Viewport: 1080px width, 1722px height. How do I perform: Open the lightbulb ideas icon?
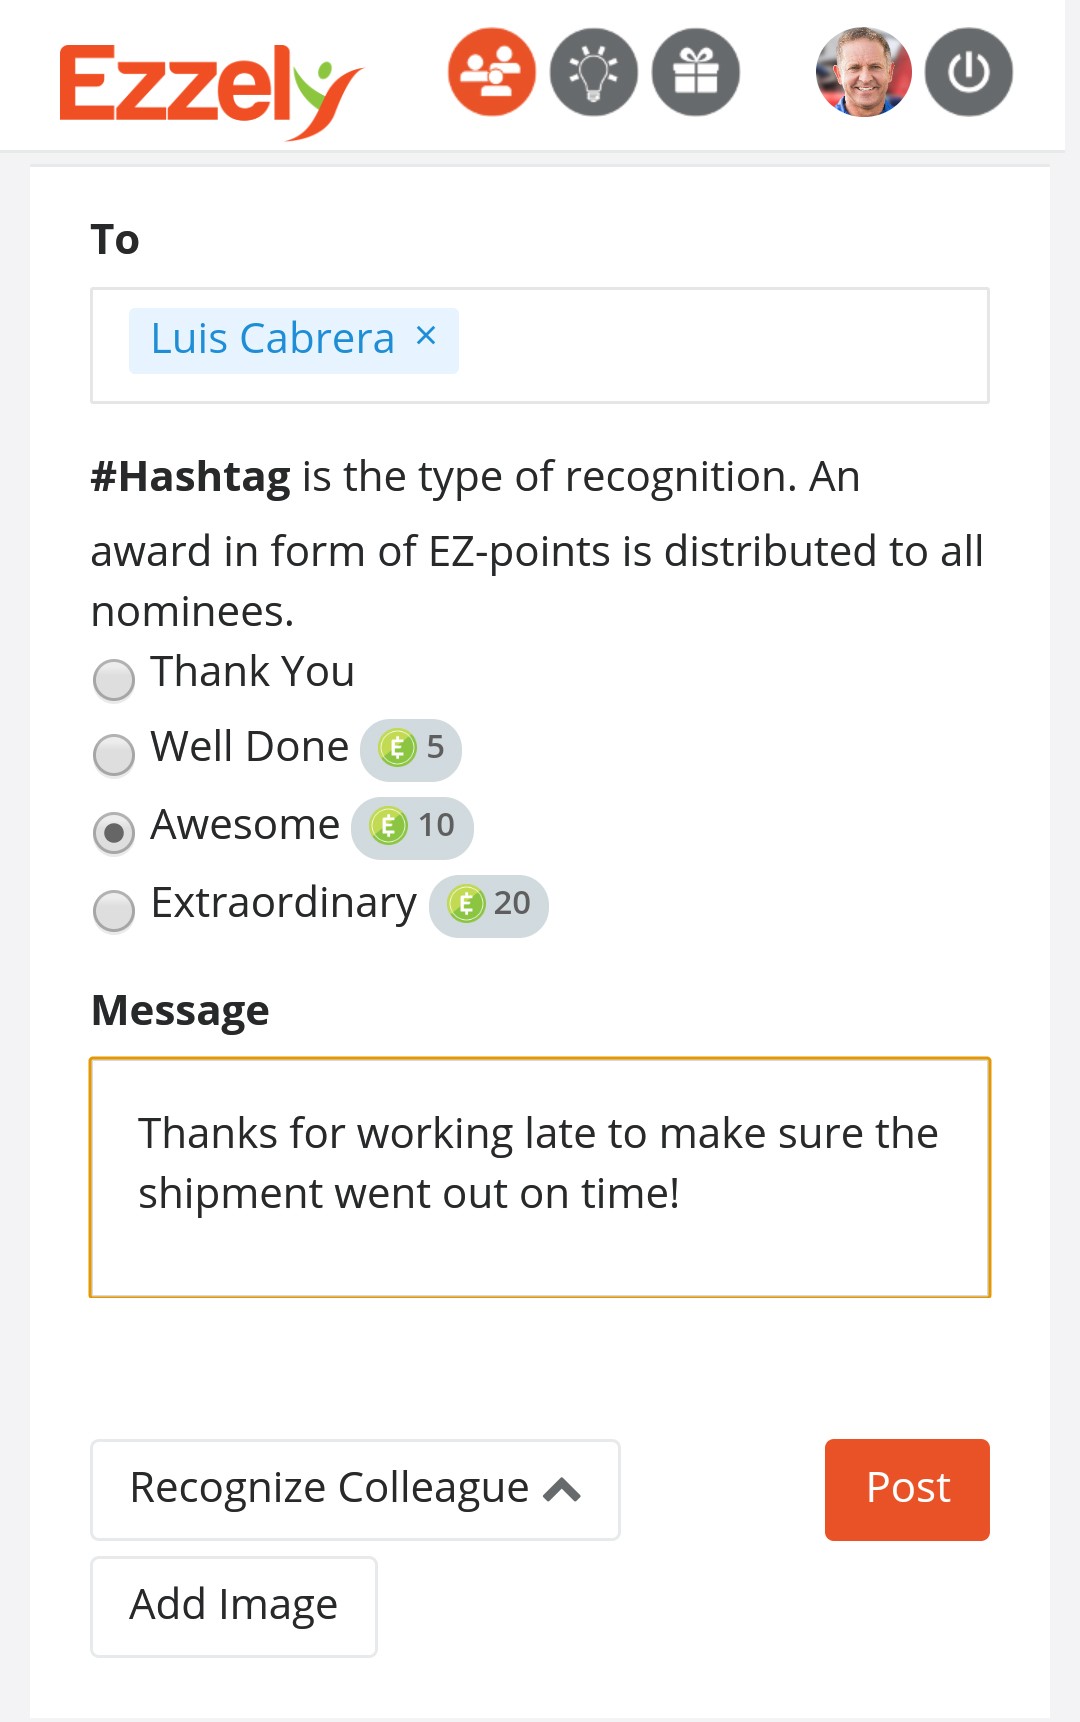(593, 72)
